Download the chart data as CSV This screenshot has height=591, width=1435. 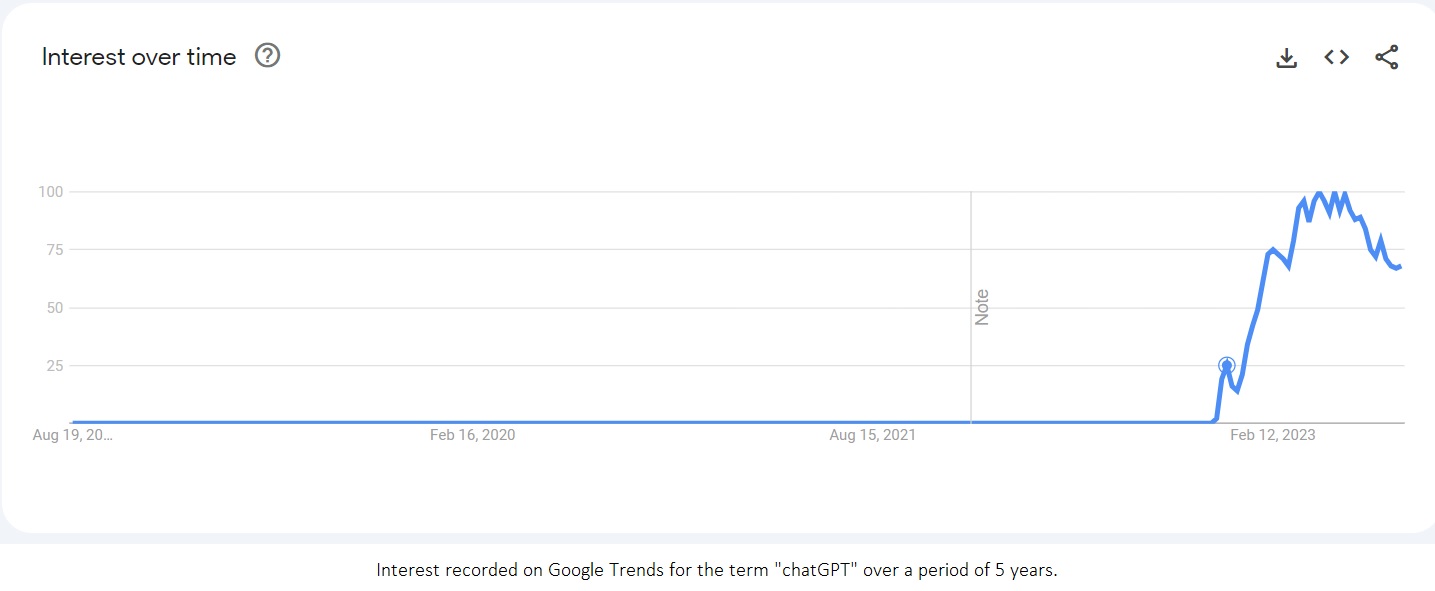point(1287,58)
